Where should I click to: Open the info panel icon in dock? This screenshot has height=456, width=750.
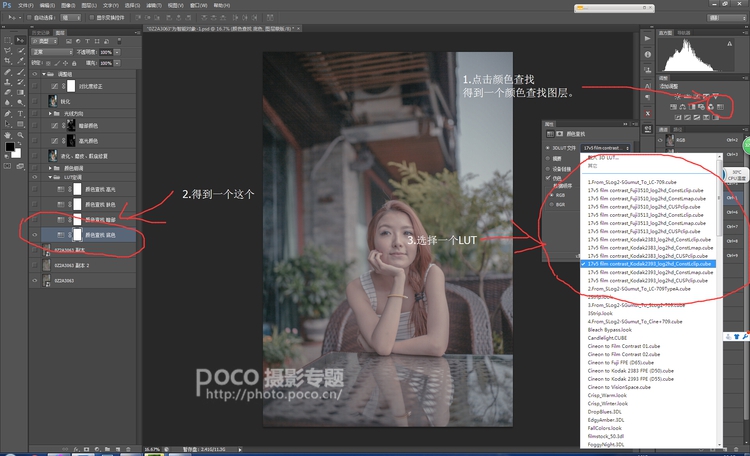click(x=648, y=54)
